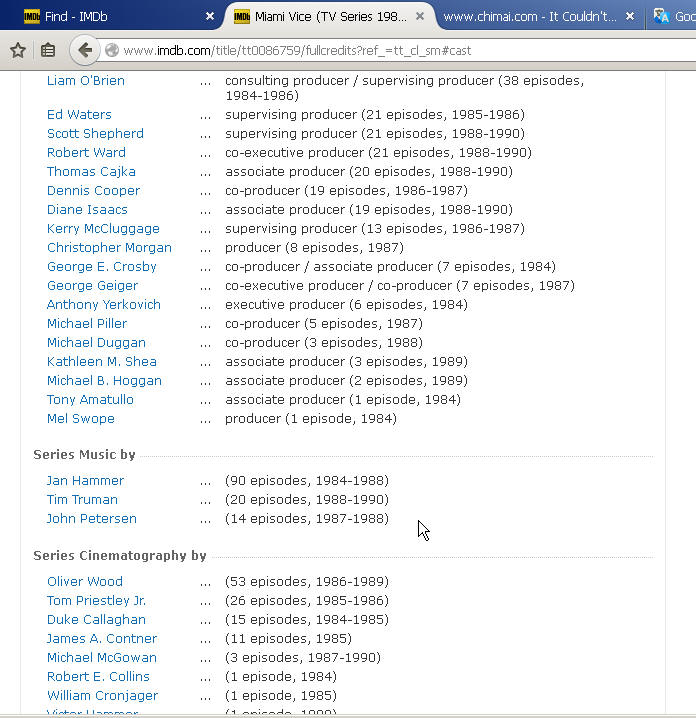The height and width of the screenshot is (718, 696).
Task: Open the Jan Hammer link
Action: click(x=85, y=481)
